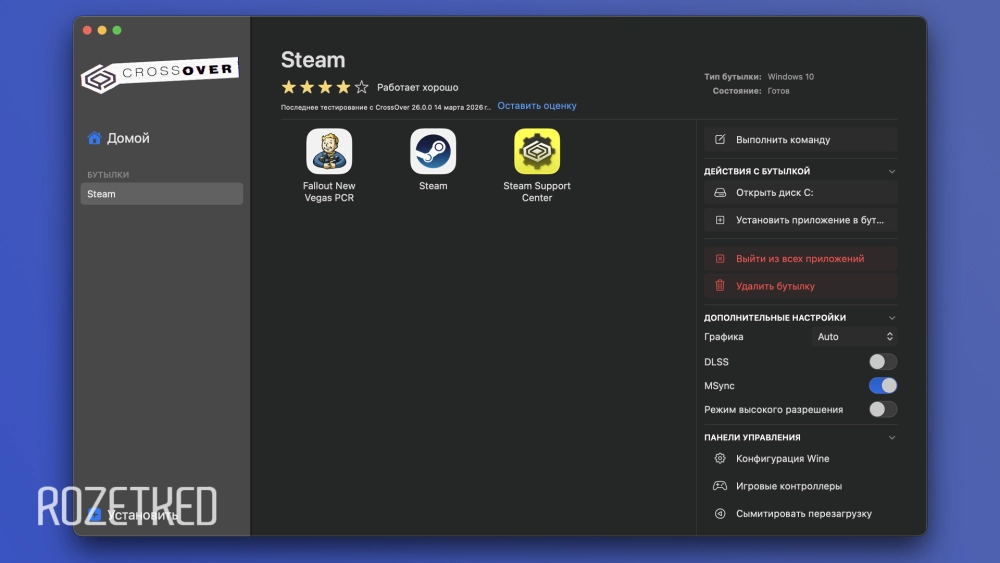Open the Fallout New Vegas PCR icon
This screenshot has width=1000, height=563.
pyautogui.click(x=329, y=152)
